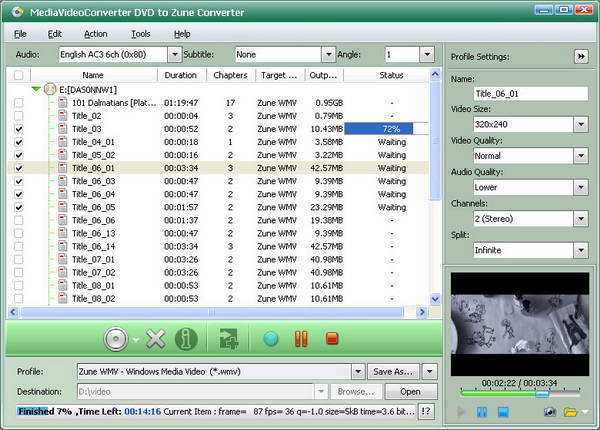Start conversion with the round blue button

(271, 339)
